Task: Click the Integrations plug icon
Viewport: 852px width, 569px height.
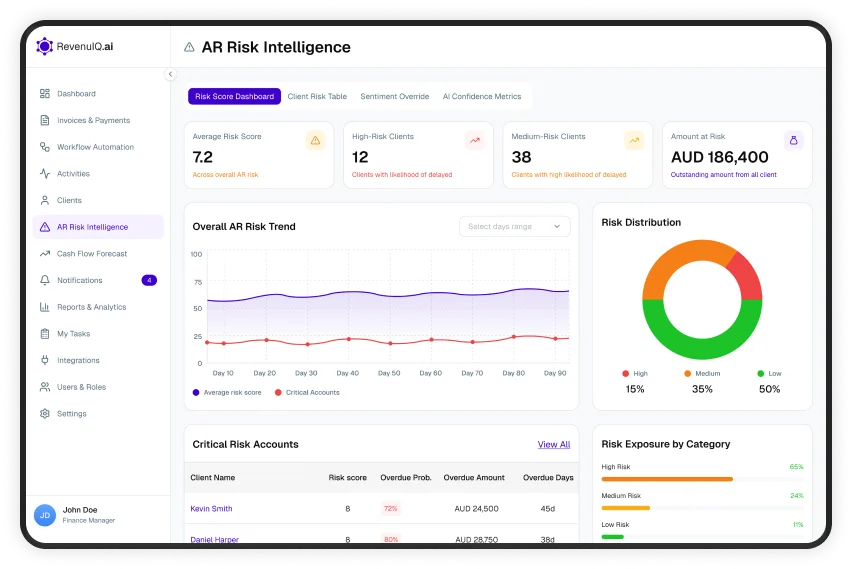Action: pyautogui.click(x=45, y=360)
